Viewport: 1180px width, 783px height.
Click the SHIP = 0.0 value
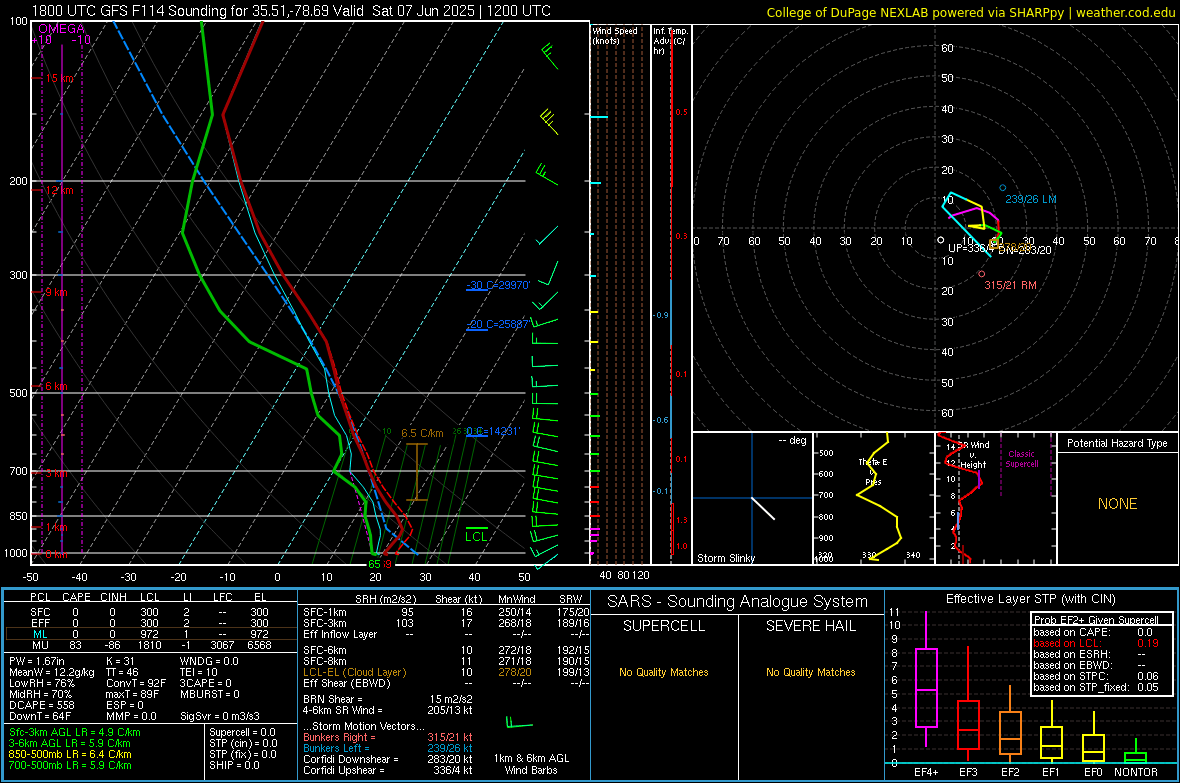(x=234, y=766)
